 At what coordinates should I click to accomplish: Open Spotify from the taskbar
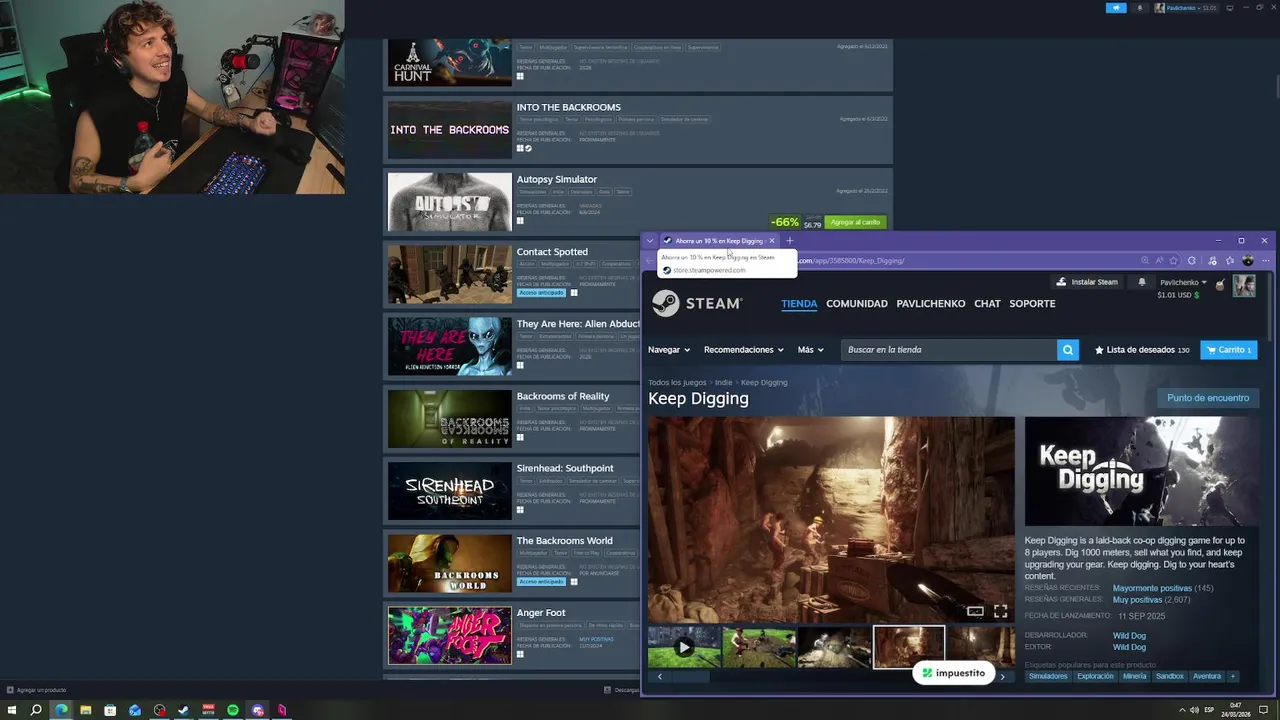tap(232, 710)
